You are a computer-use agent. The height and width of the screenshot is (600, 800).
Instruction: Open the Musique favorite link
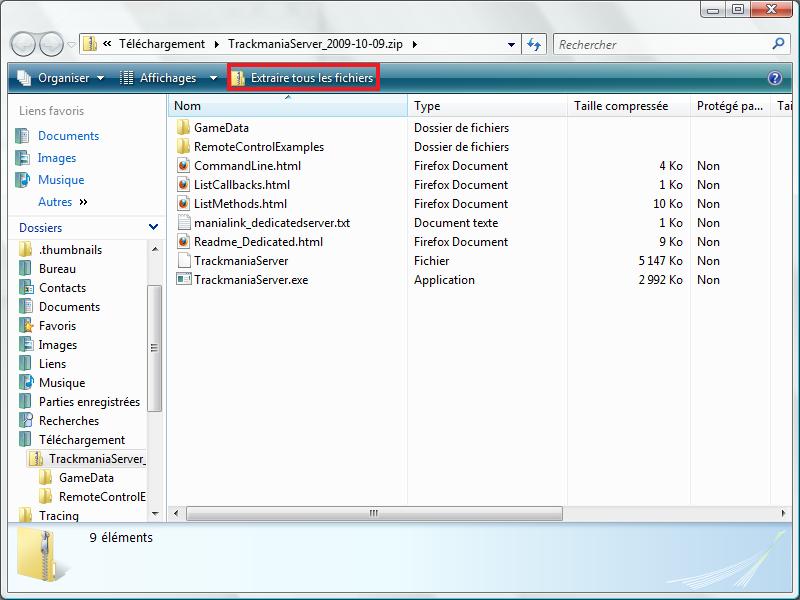61,180
